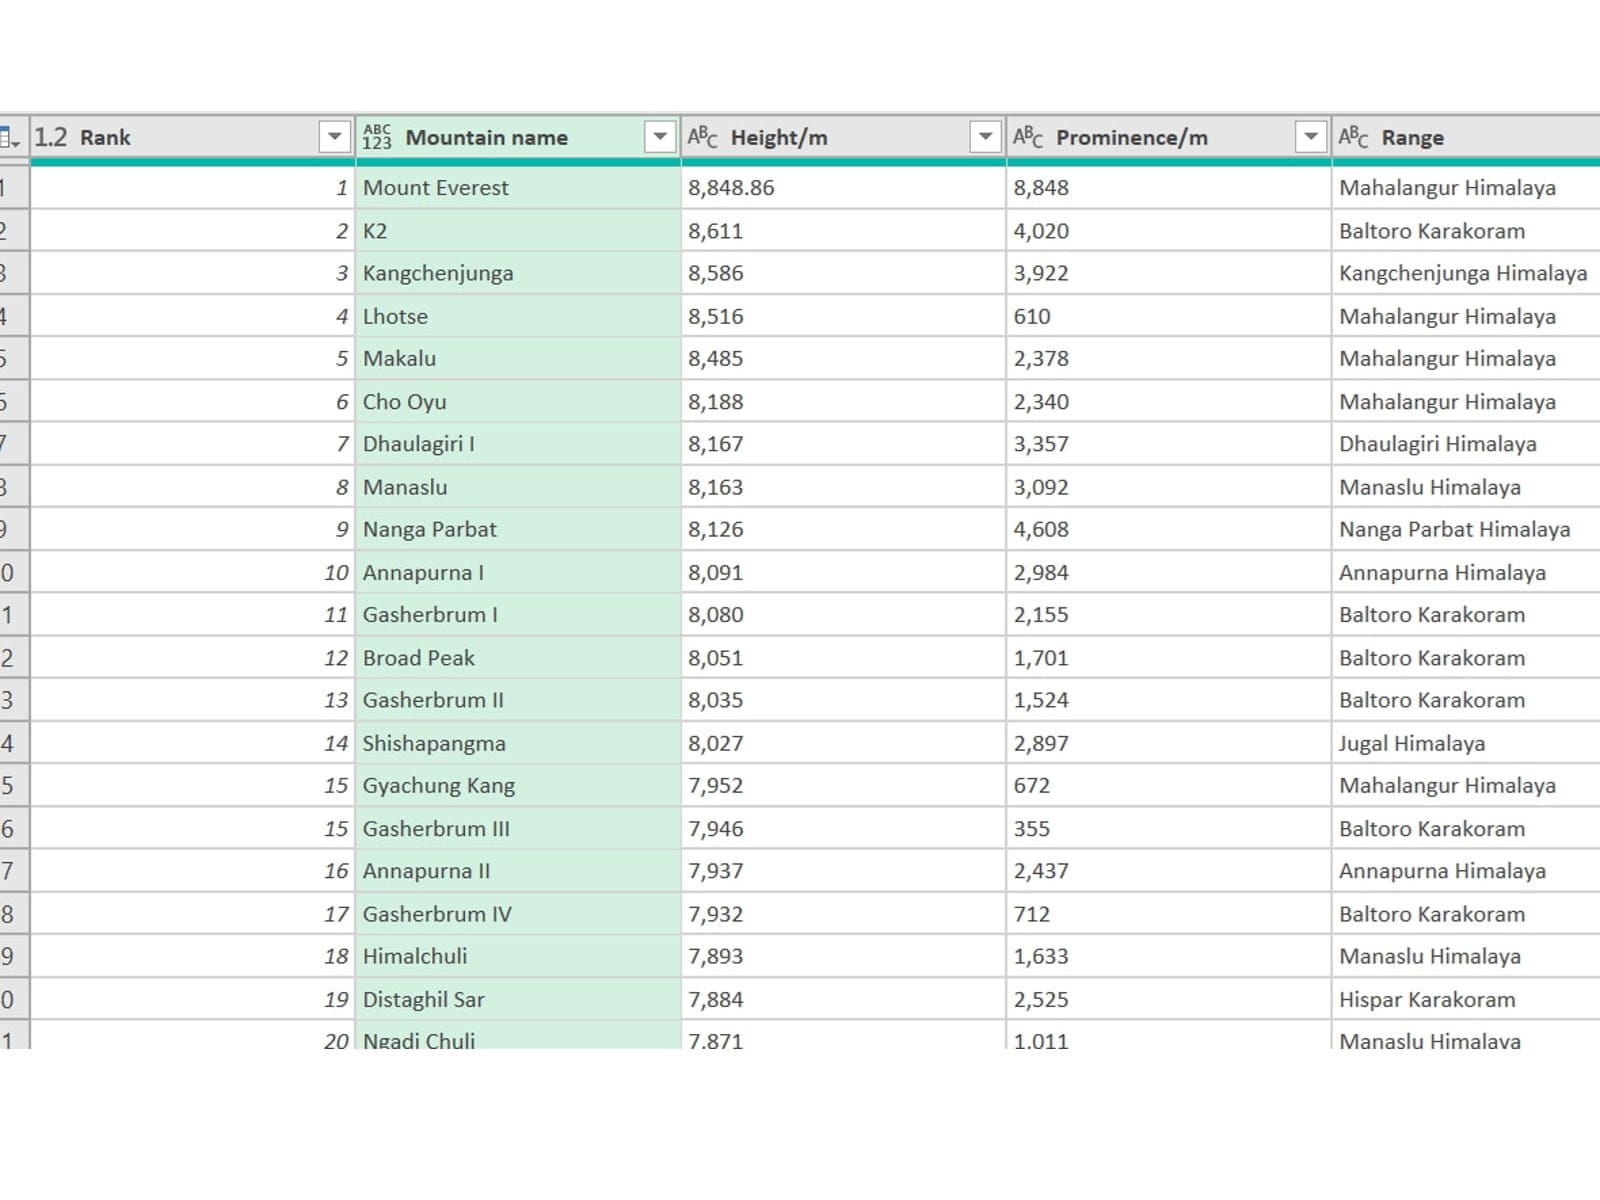1600x1200 pixels.
Task: Open the Prominence/m filter dropdown arrow
Action: coord(1310,136)
